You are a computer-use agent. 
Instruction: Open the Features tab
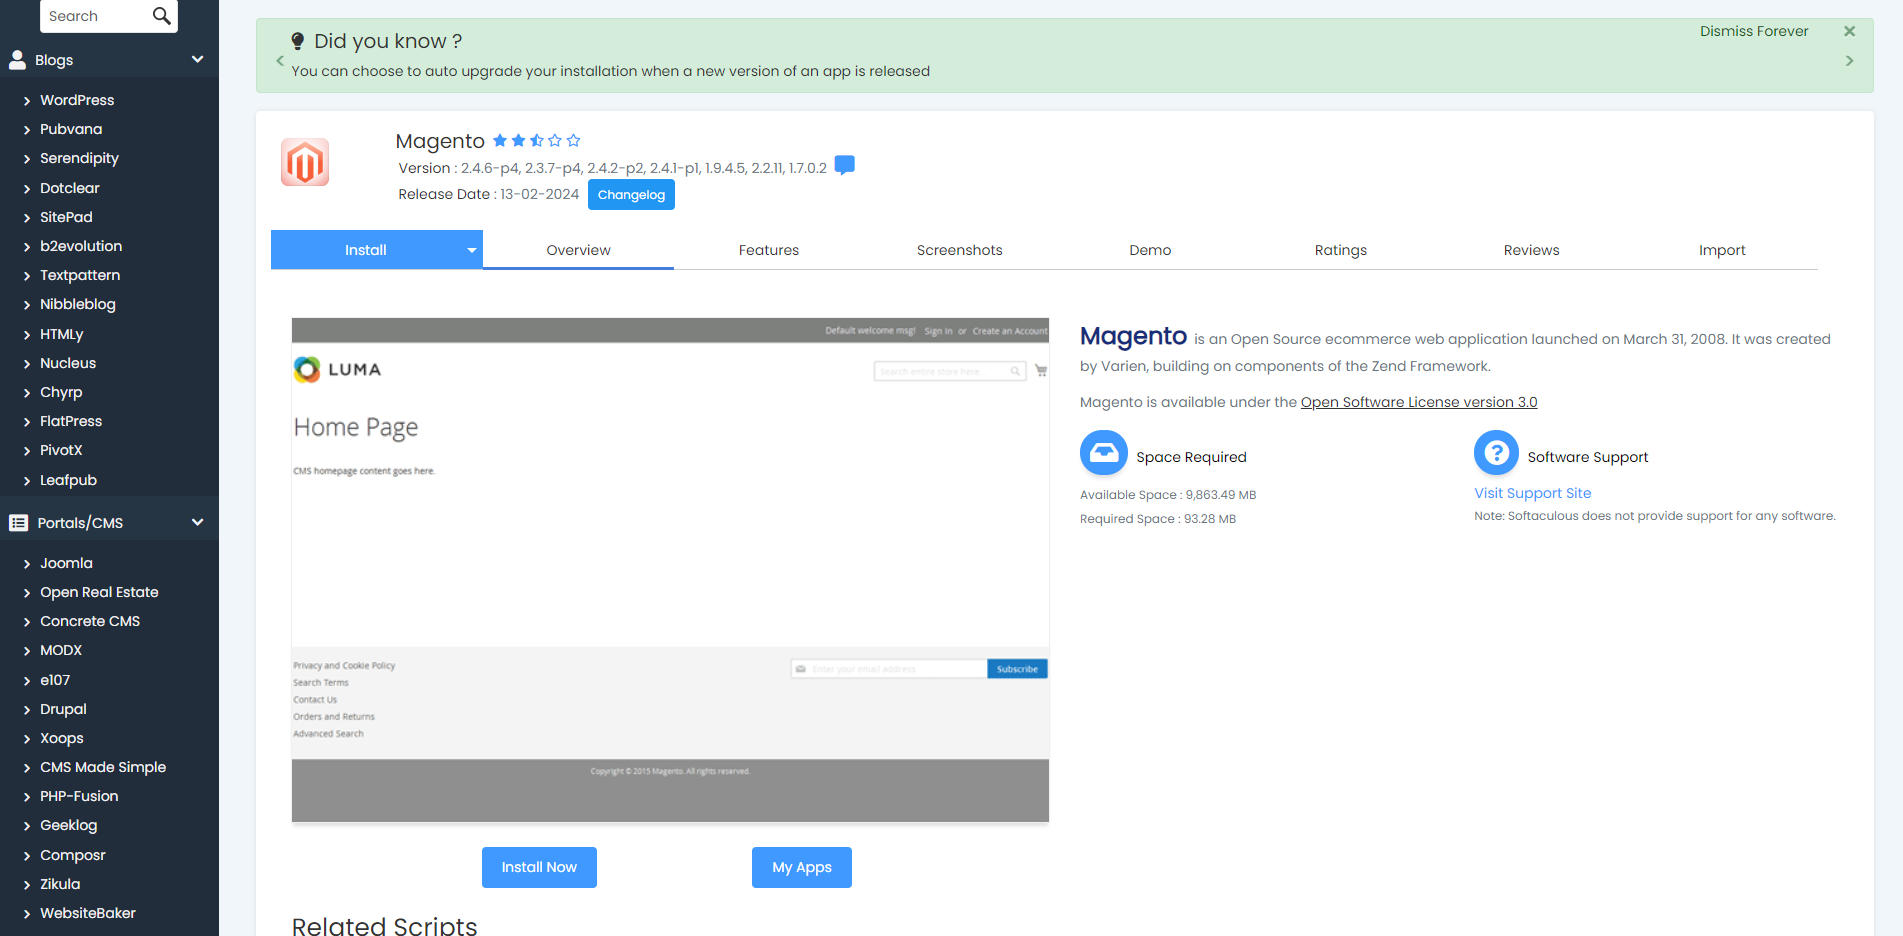[769, 250]
